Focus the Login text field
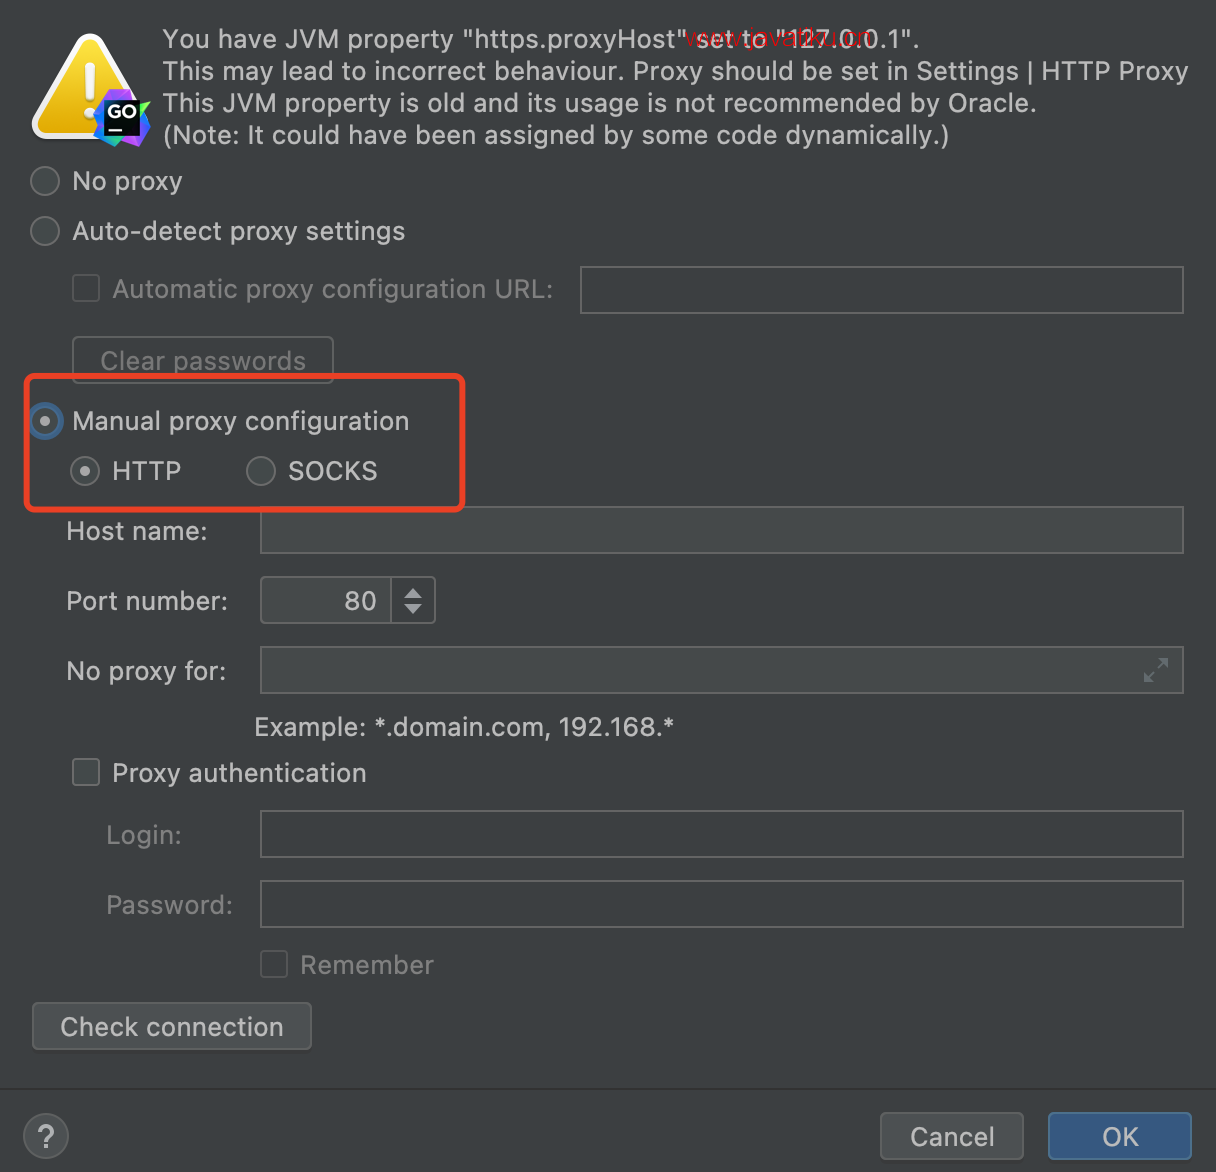 point(722,834)
